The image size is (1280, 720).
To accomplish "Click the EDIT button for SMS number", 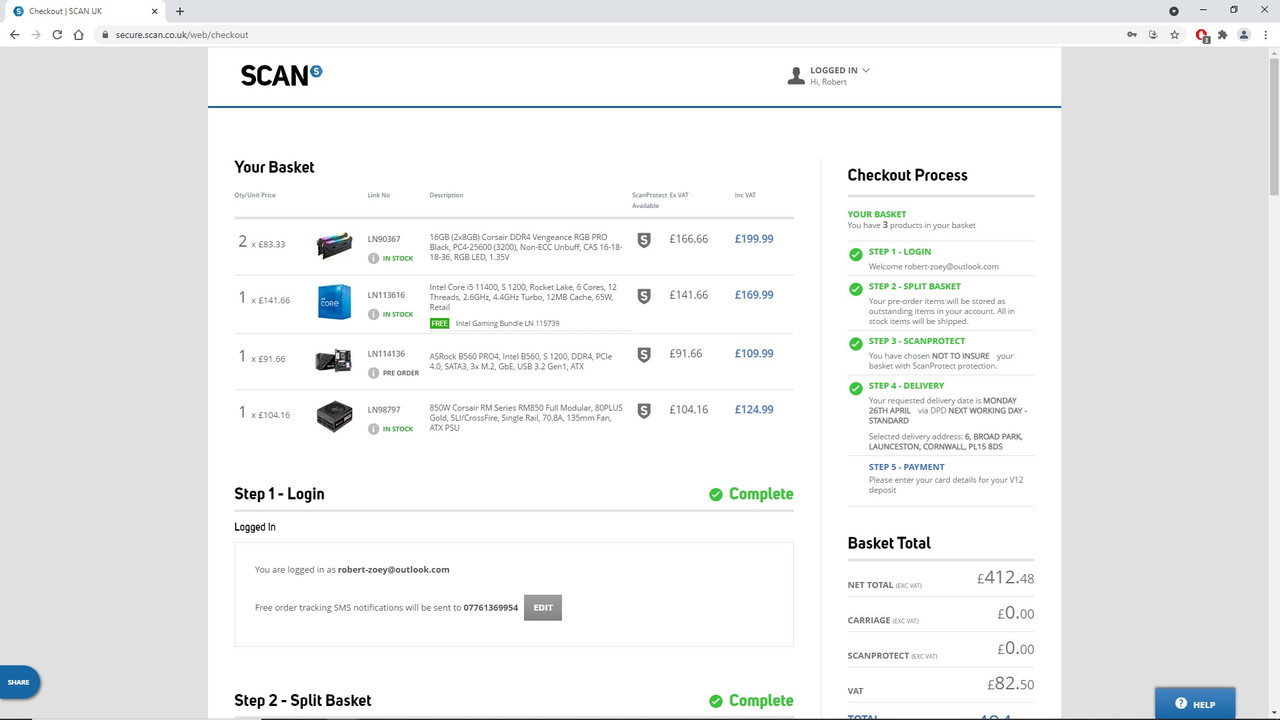I will [543, 607].
